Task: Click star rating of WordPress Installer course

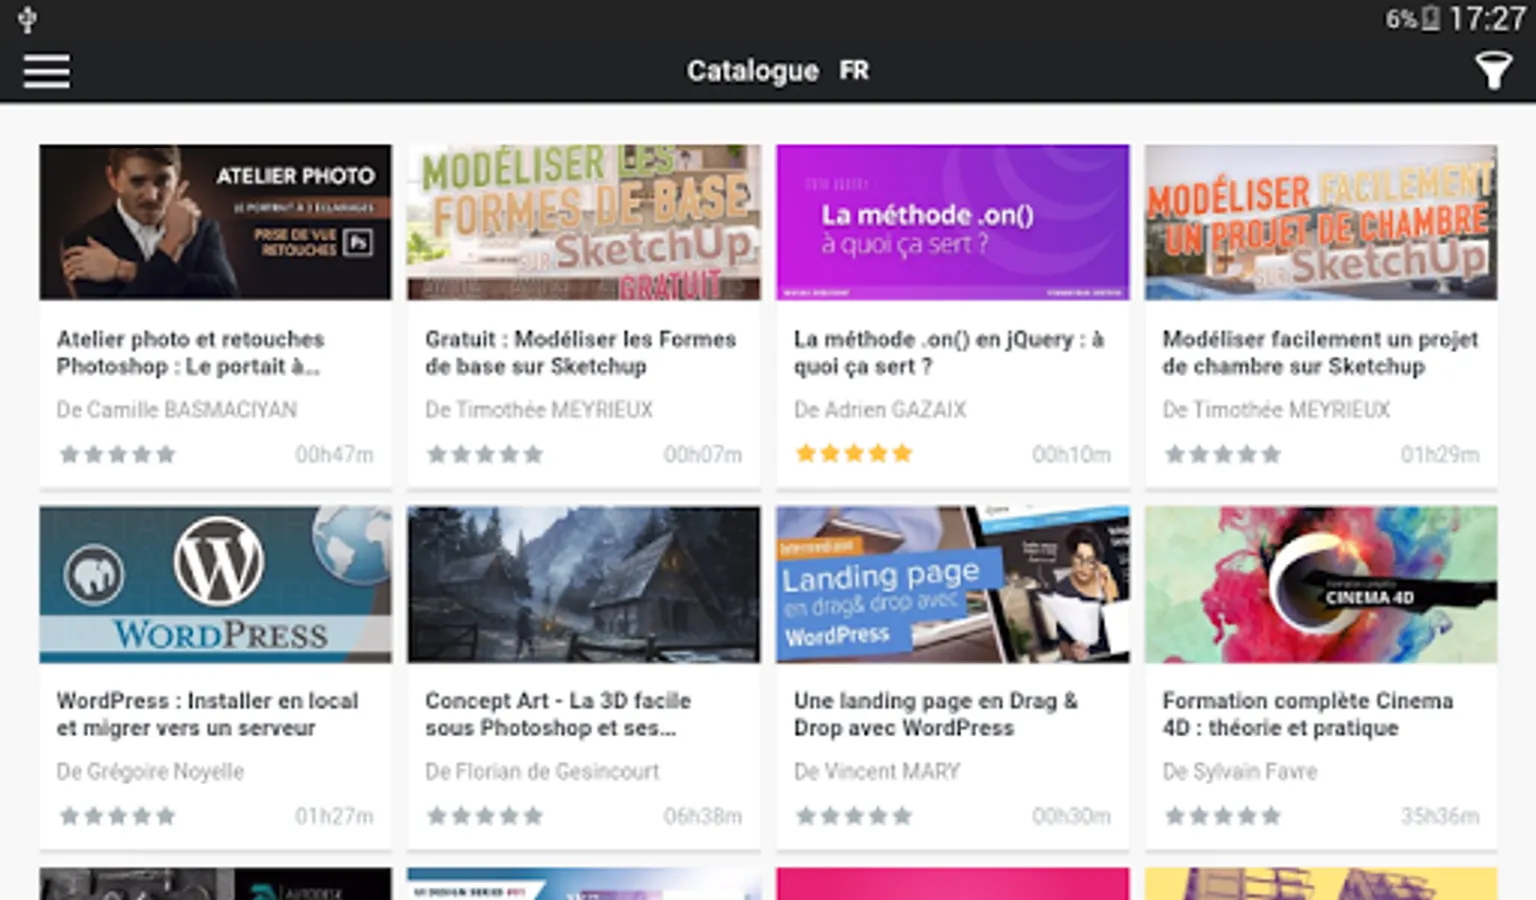Action: click(117, 816)
